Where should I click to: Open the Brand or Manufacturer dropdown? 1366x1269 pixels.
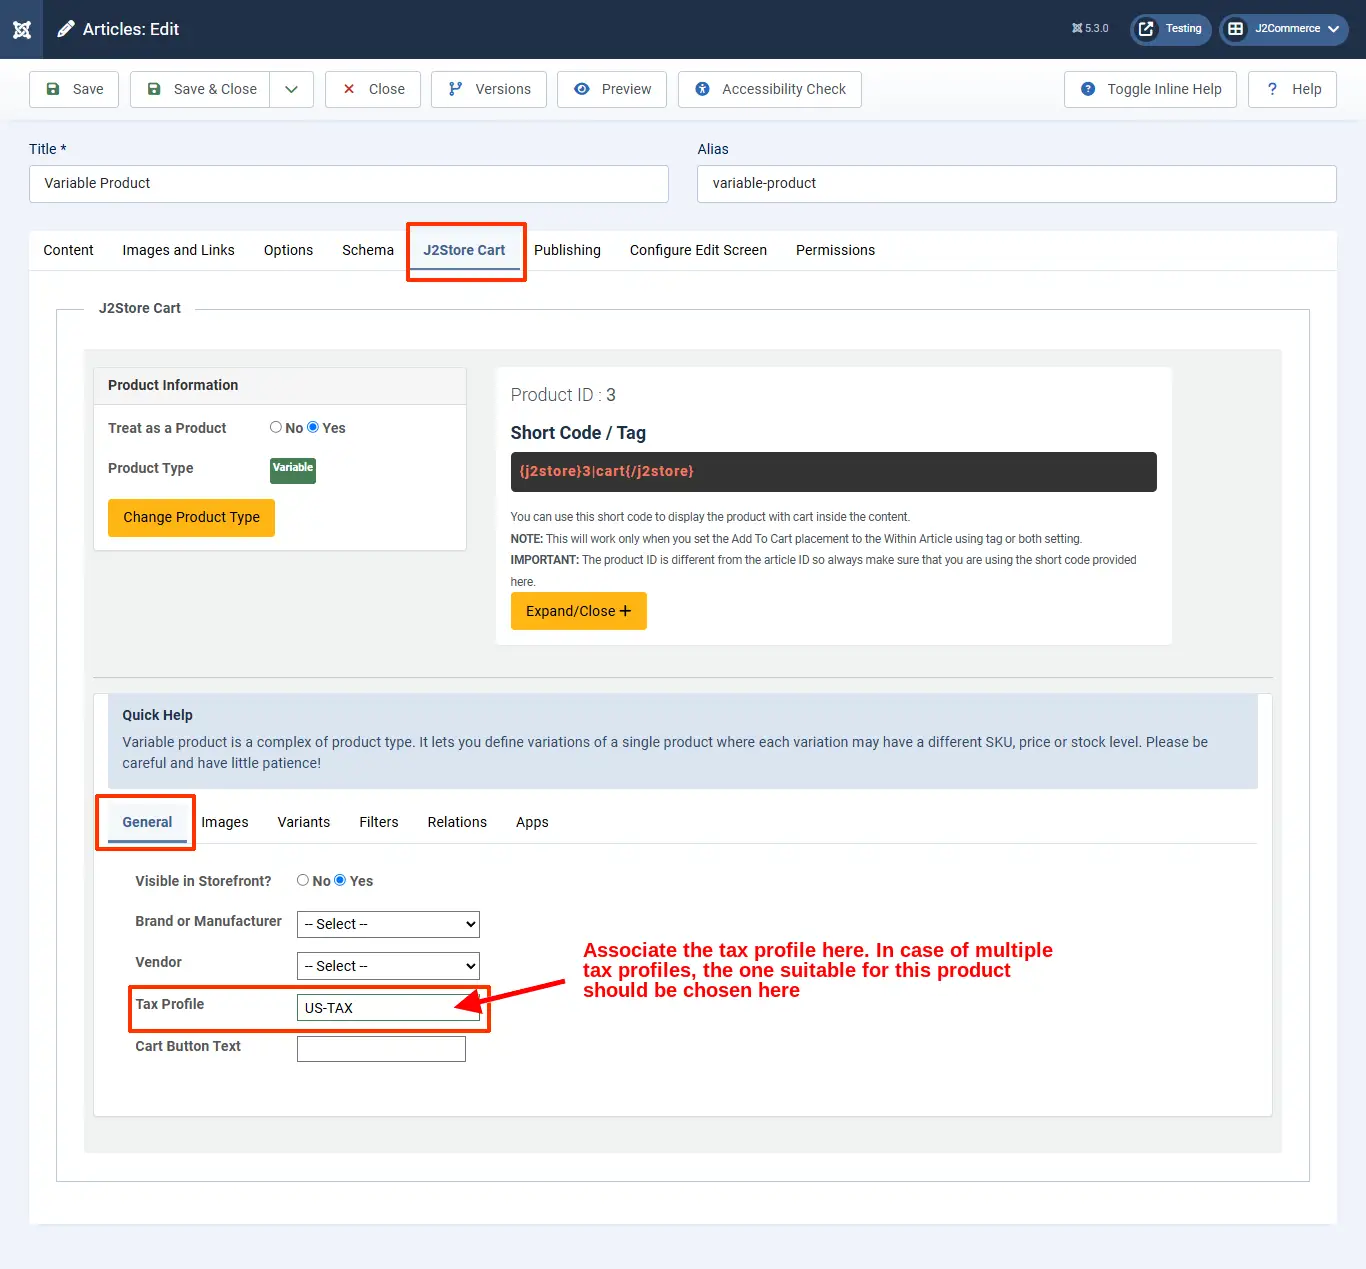[x=388, y=924]
